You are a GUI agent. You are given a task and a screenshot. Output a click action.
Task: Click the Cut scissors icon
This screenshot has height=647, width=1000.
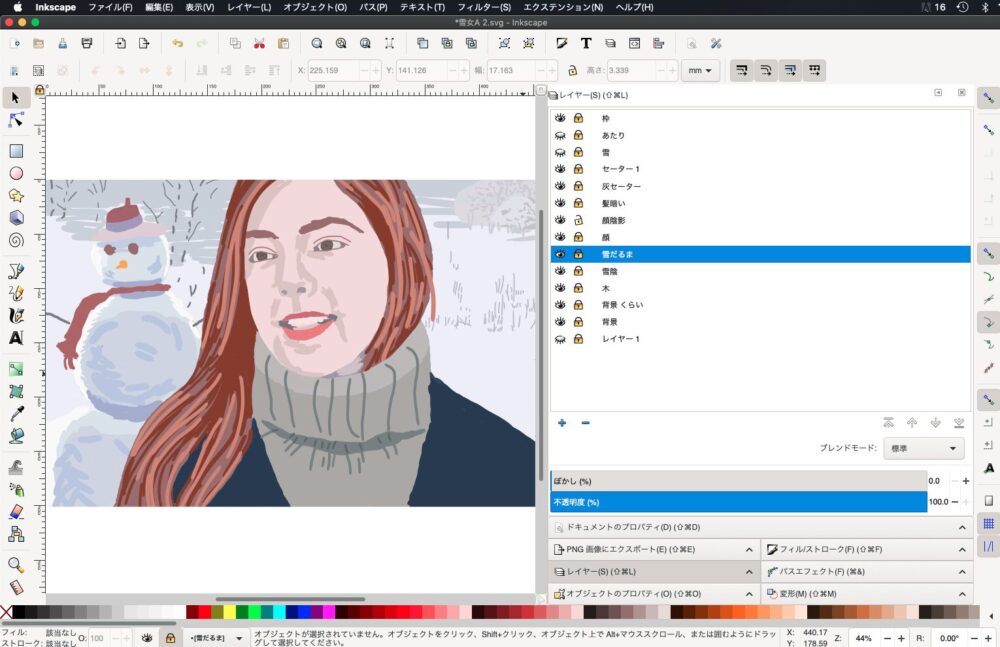tap(259, 43)
